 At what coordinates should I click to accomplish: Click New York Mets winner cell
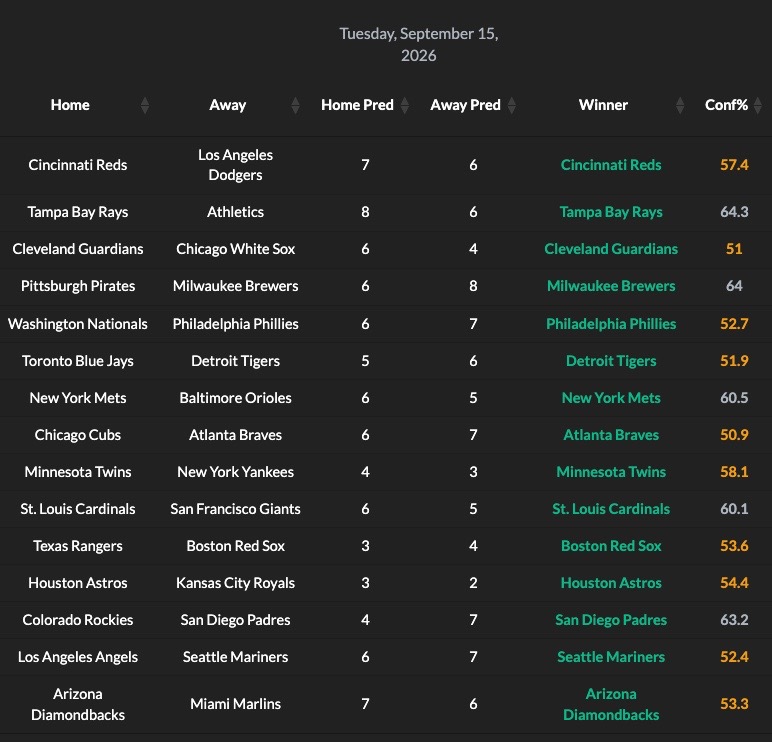point(611,398)
